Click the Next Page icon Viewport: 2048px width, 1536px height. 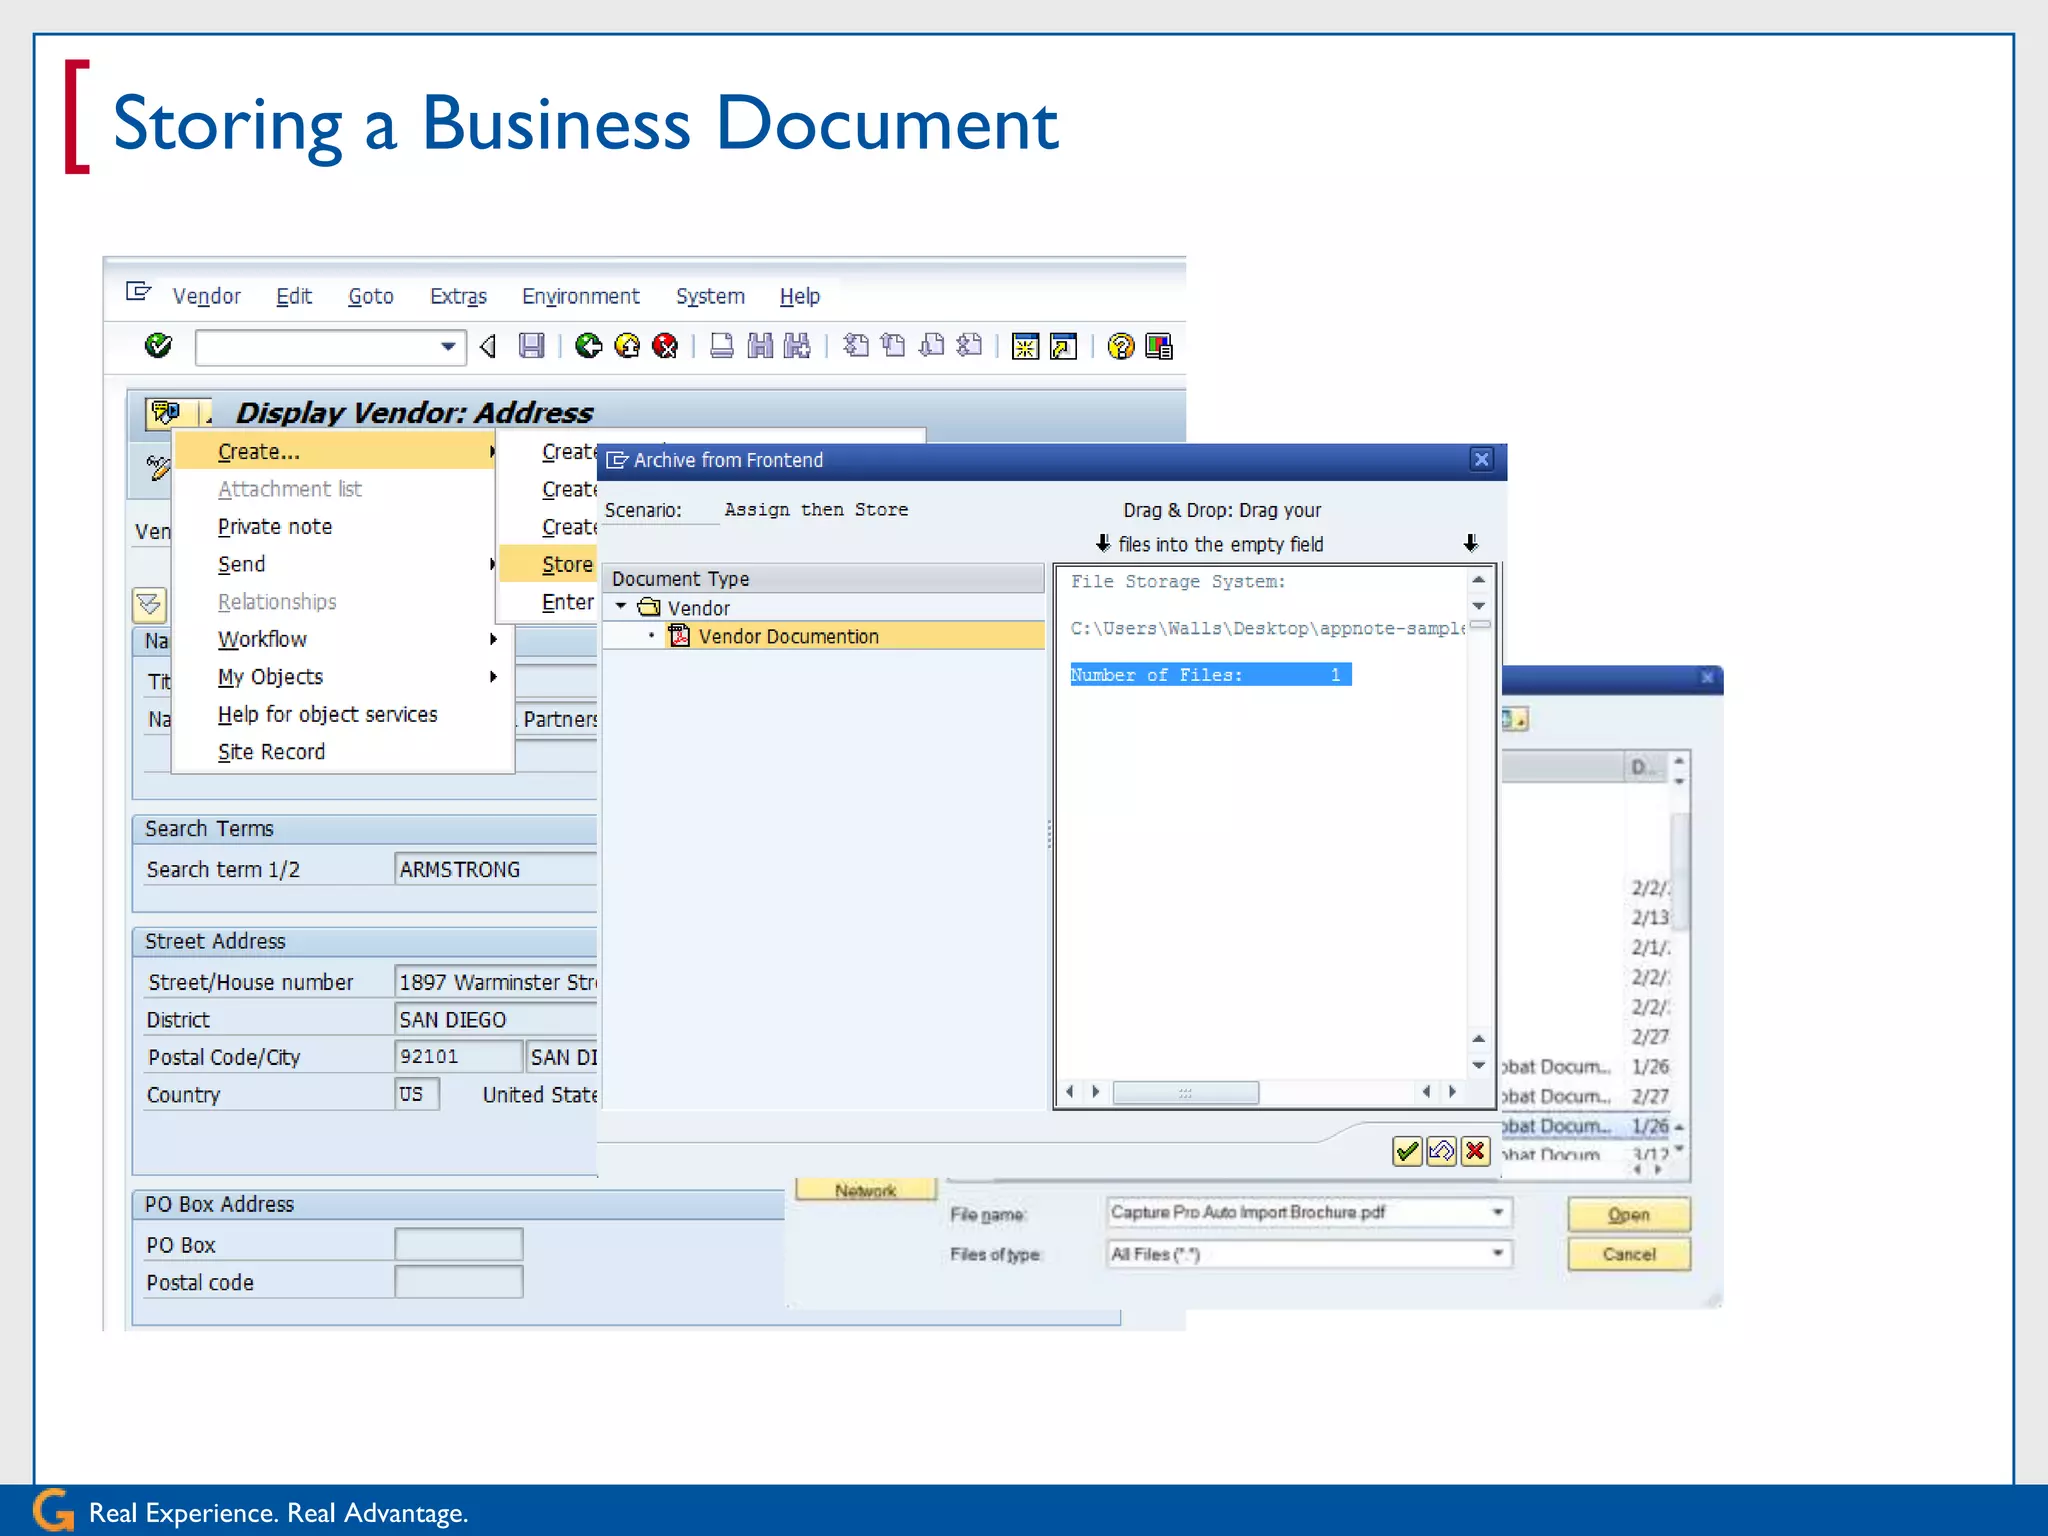point(932,346)
